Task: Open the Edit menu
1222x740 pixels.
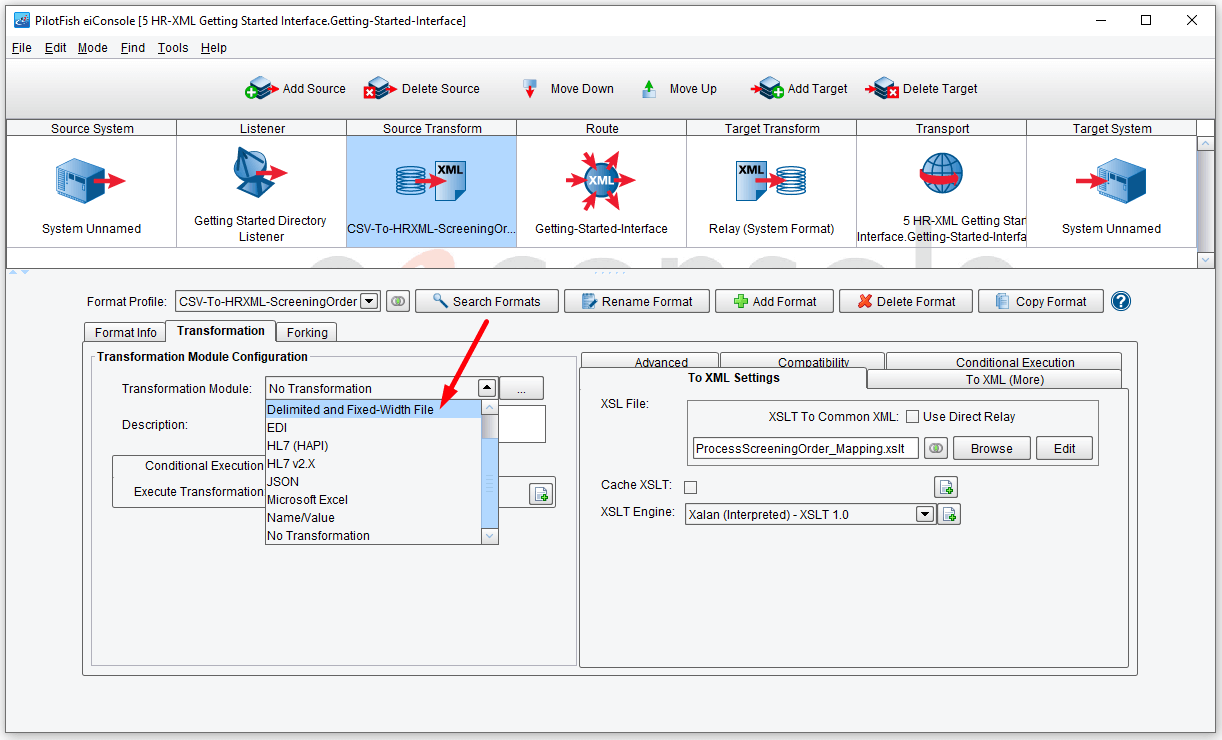Action: (56, 47)
